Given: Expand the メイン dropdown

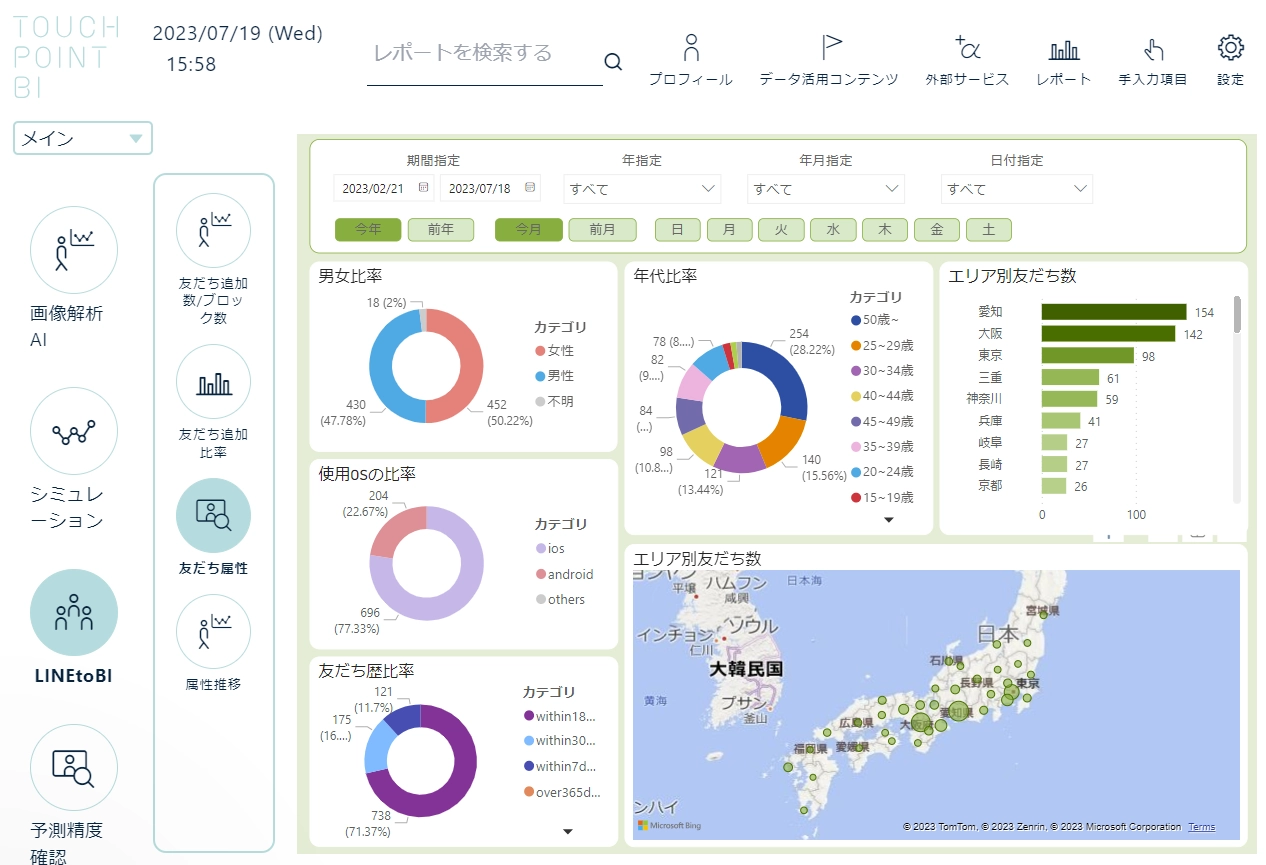Looking at the screenshot, I should pyautogui.click(x=83, y=139).
